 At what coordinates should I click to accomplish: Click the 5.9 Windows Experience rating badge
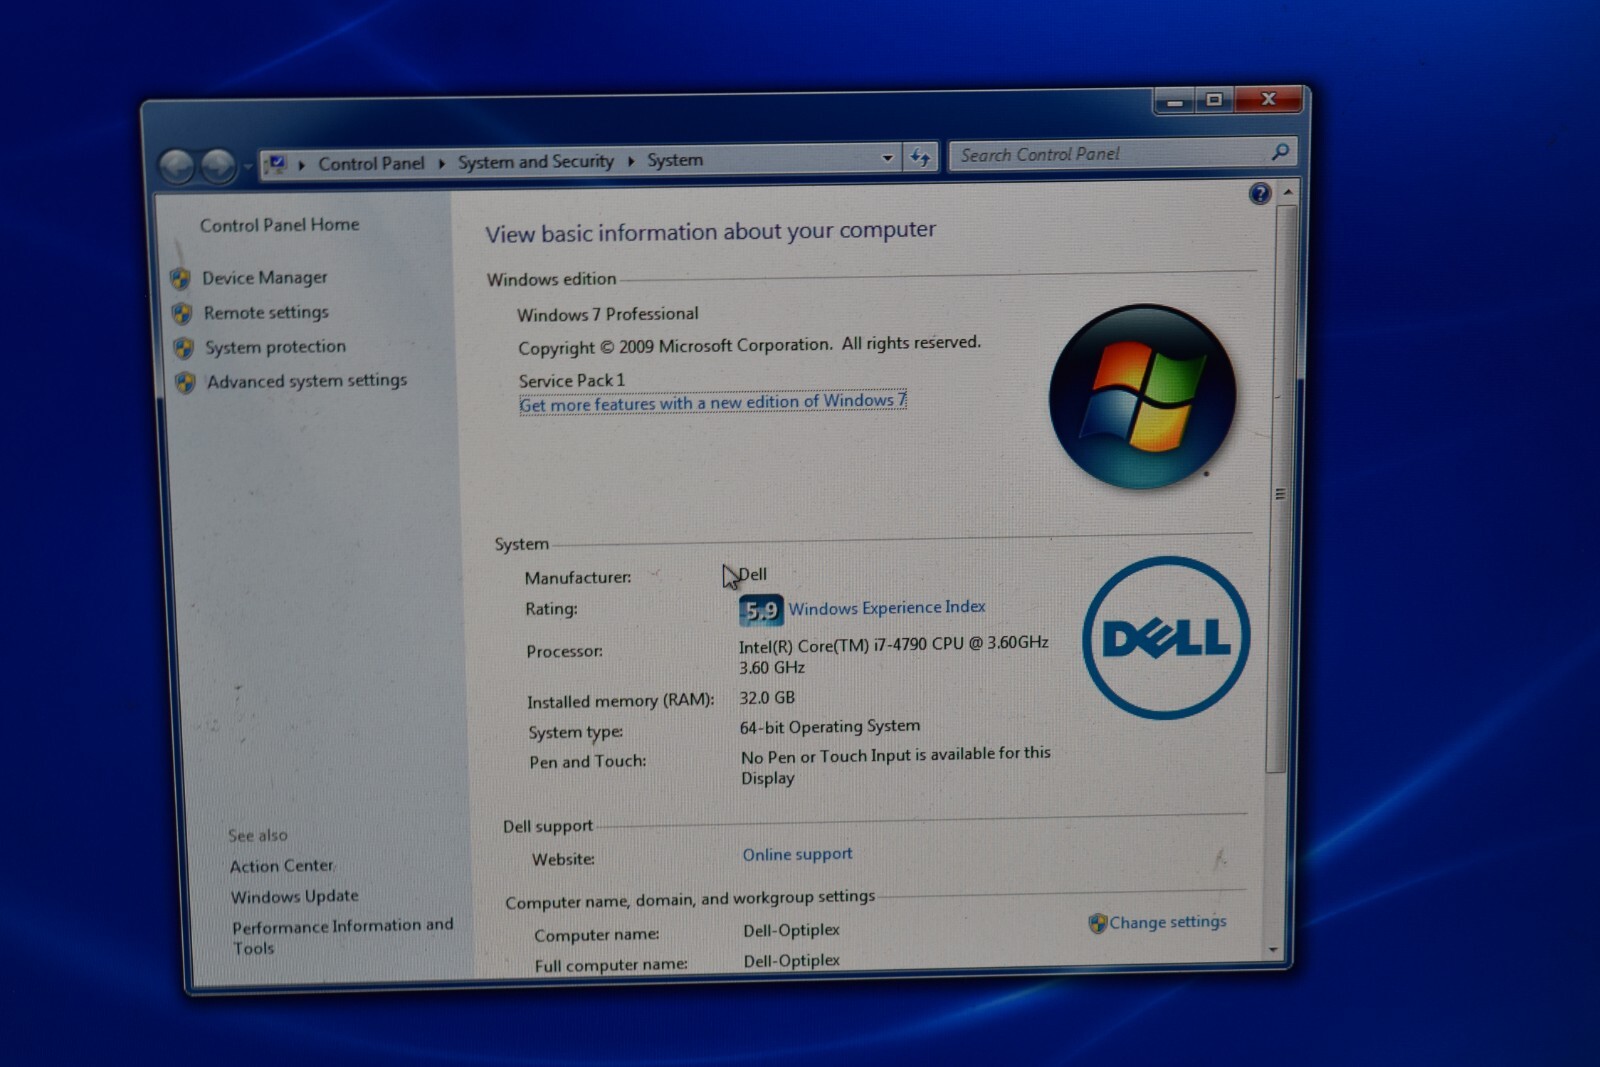(x=761, y=610)
